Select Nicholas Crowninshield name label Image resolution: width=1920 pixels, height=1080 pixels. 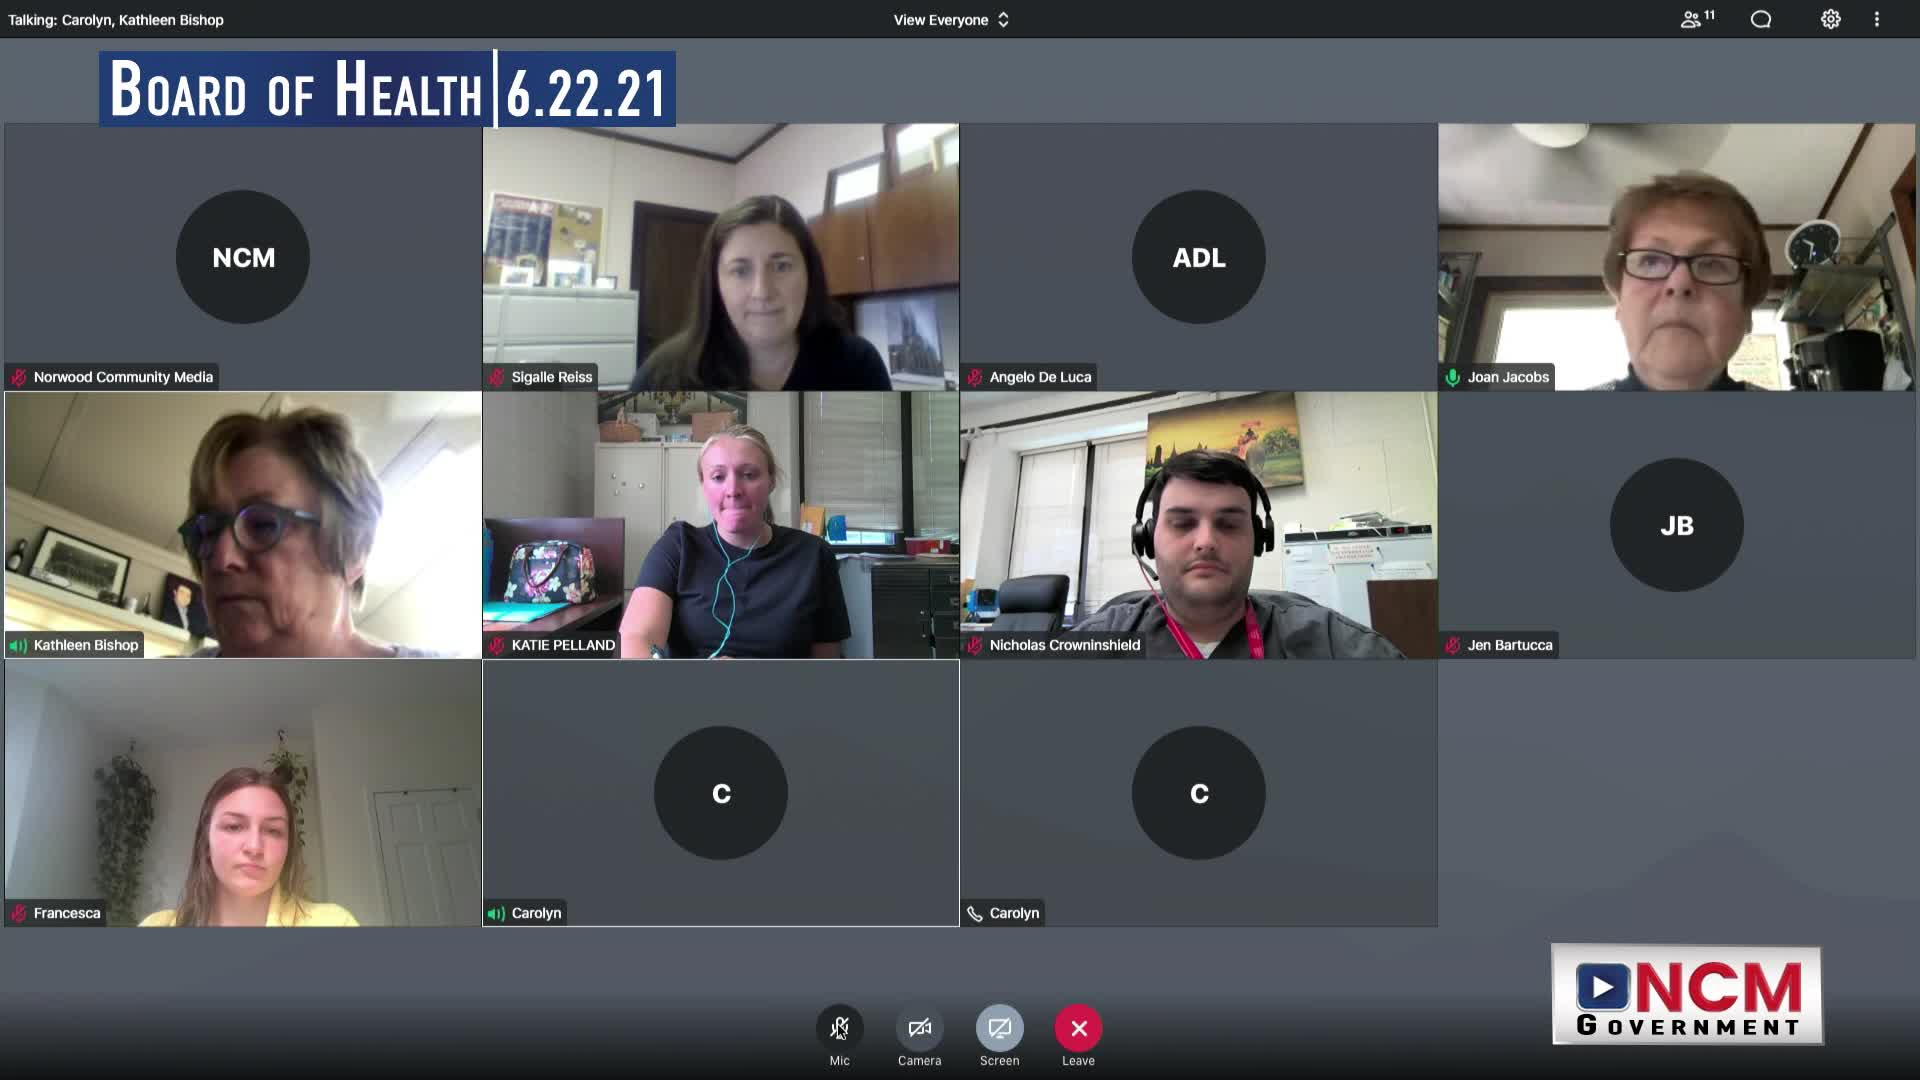point(1064,645)
